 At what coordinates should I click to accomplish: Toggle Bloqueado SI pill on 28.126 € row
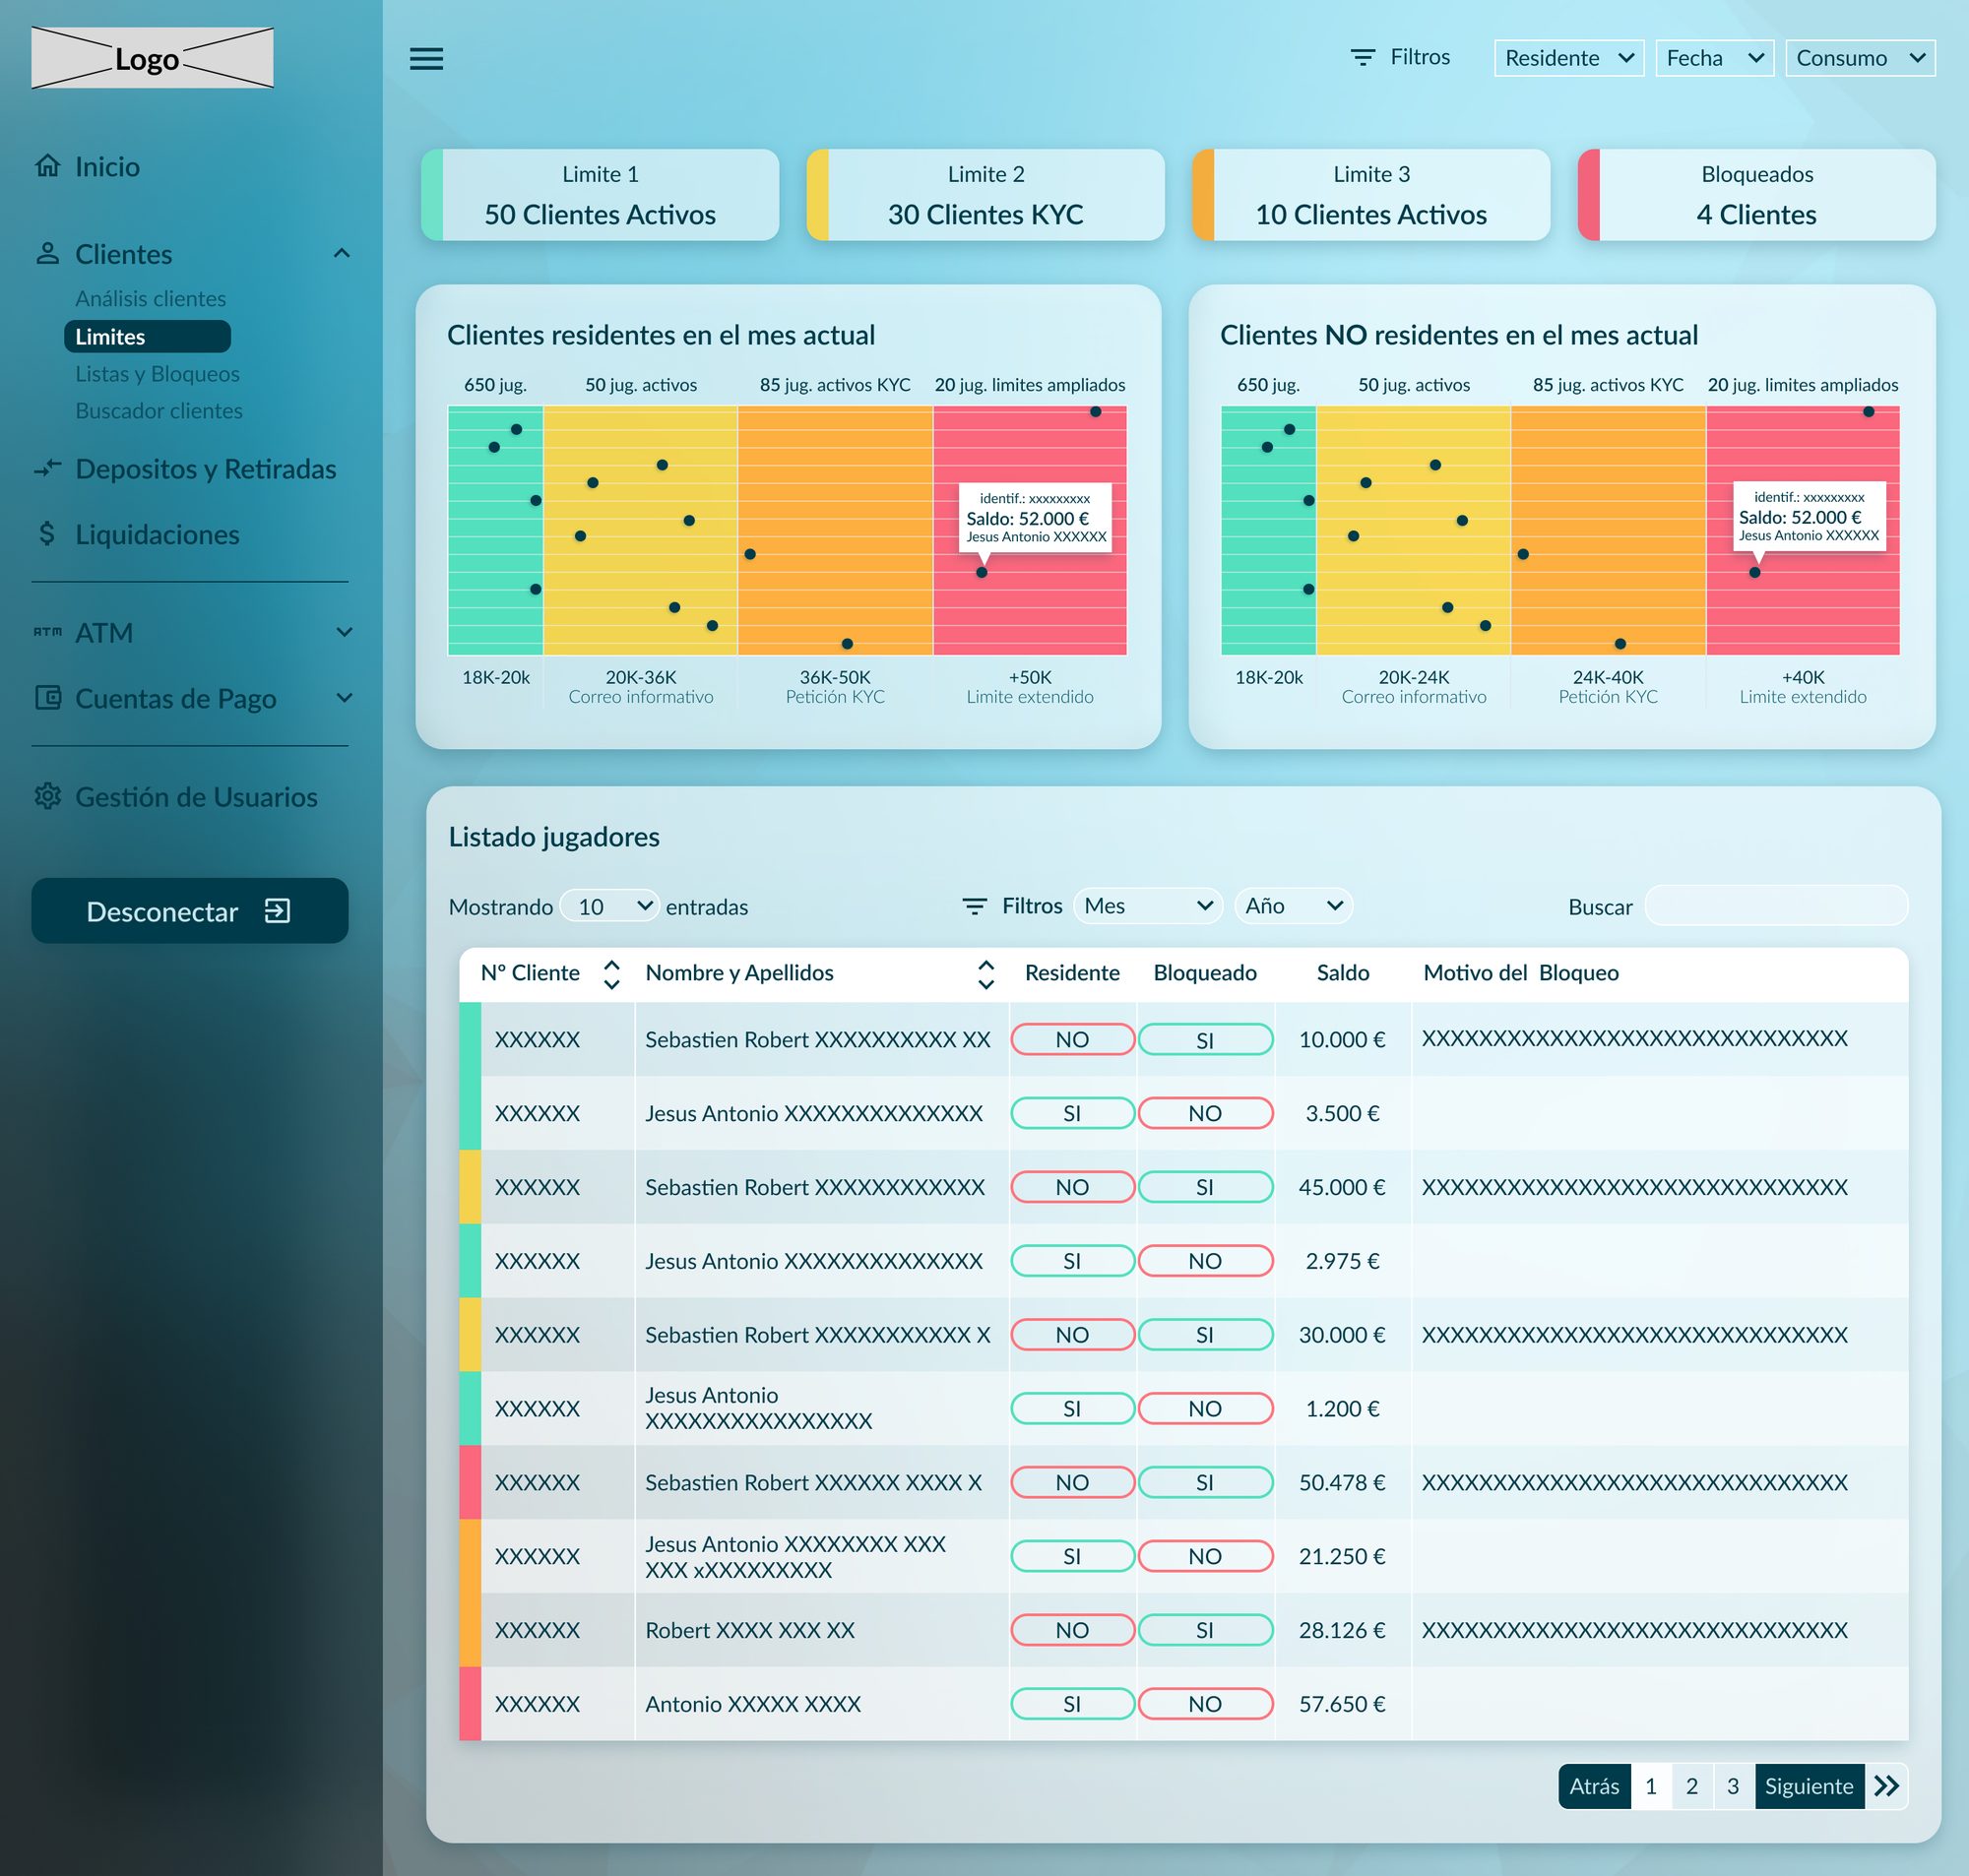pos(1205,1630)
